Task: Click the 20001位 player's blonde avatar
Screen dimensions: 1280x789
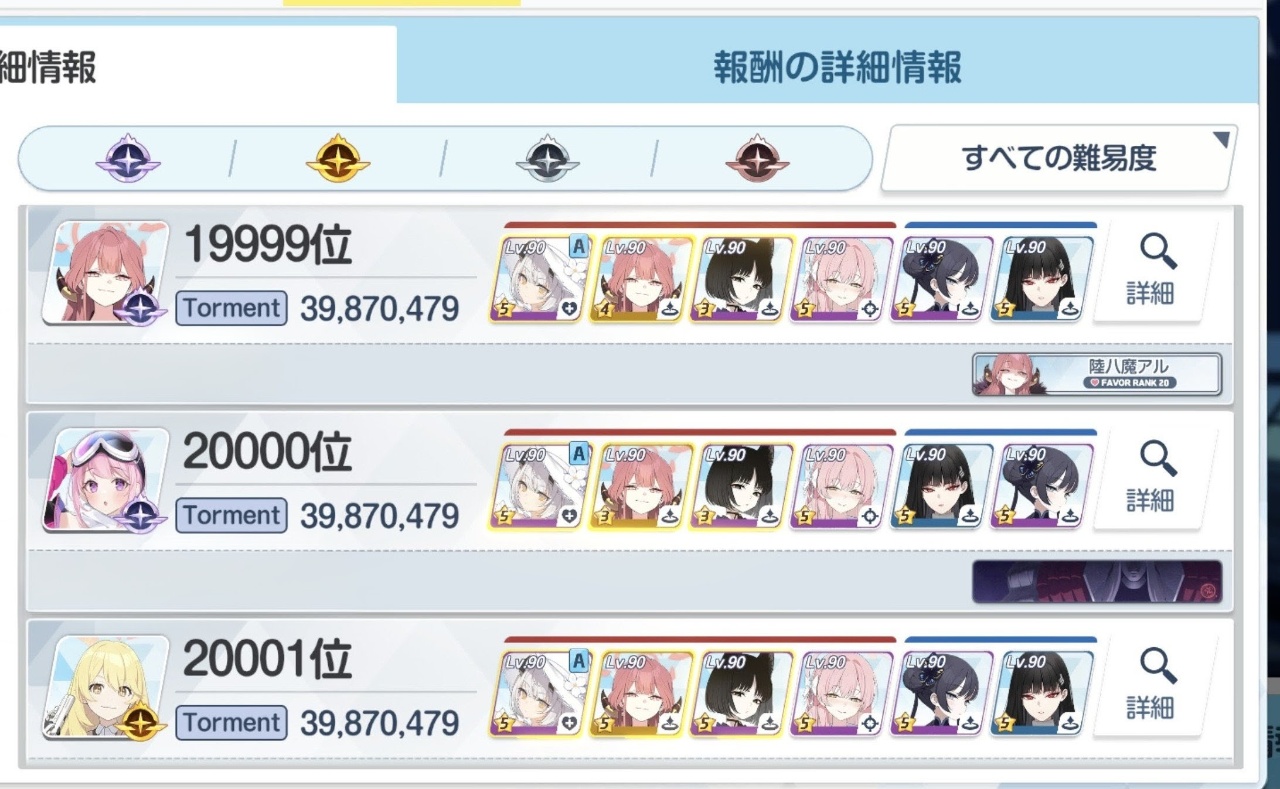Action: (x=105, y=687)
